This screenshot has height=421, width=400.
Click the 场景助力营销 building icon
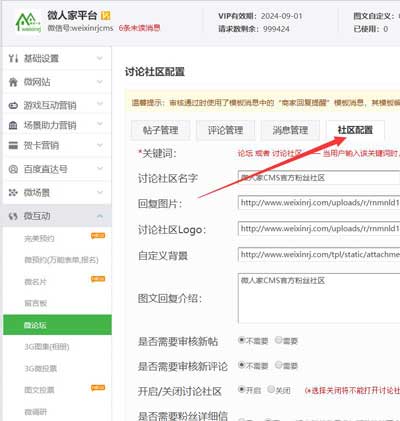point(13,125)
